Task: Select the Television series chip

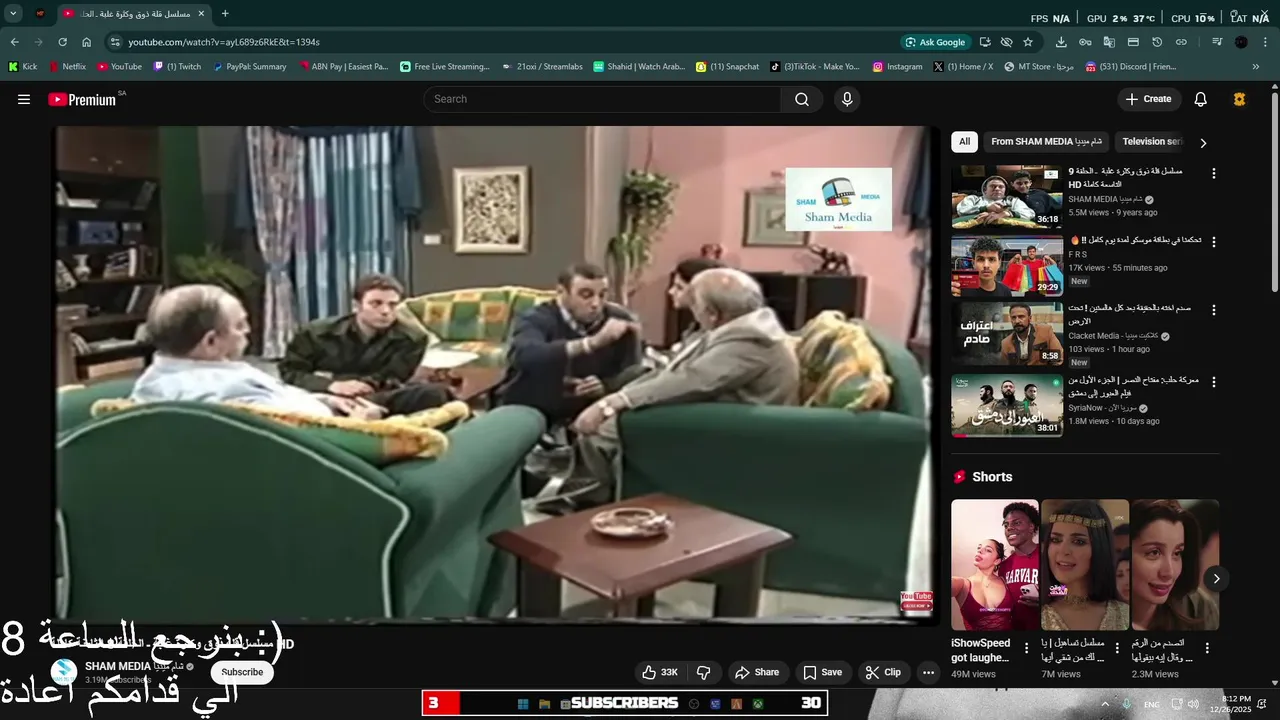Action: pos(1150,142)
